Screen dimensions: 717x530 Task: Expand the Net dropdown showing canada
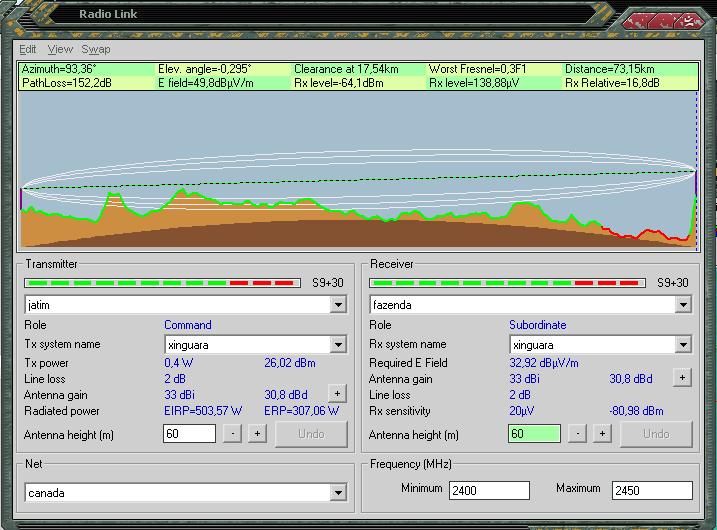[338, 493]
